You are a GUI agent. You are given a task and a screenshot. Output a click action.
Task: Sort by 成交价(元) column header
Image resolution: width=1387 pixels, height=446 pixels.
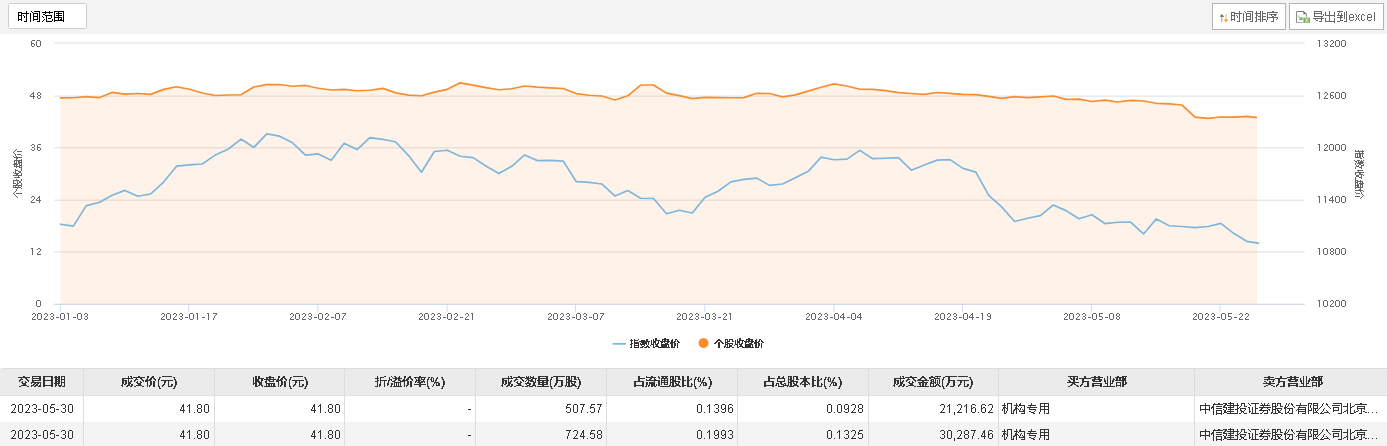pos(148,382)
